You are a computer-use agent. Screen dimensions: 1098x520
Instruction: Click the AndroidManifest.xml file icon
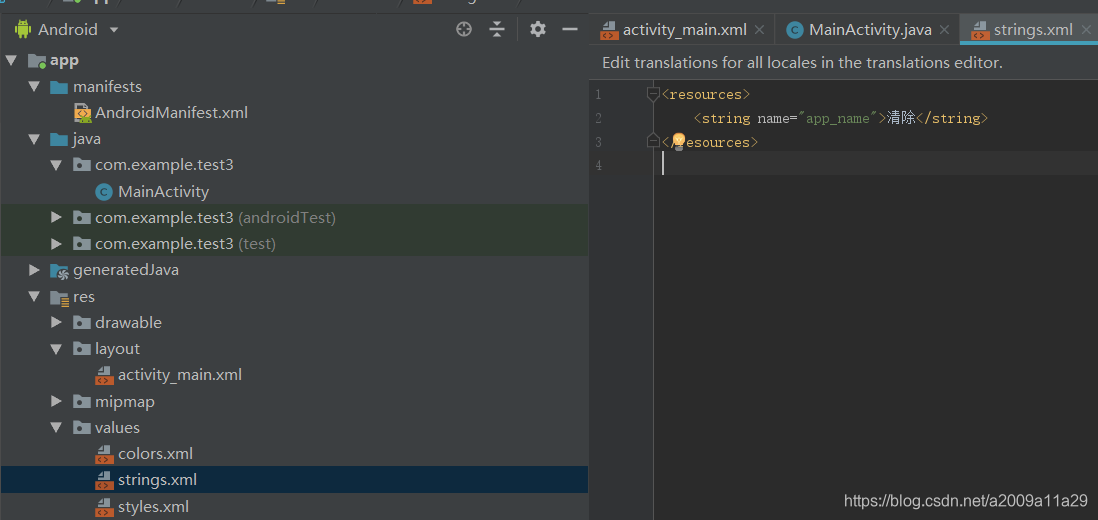tap(83, 113)
